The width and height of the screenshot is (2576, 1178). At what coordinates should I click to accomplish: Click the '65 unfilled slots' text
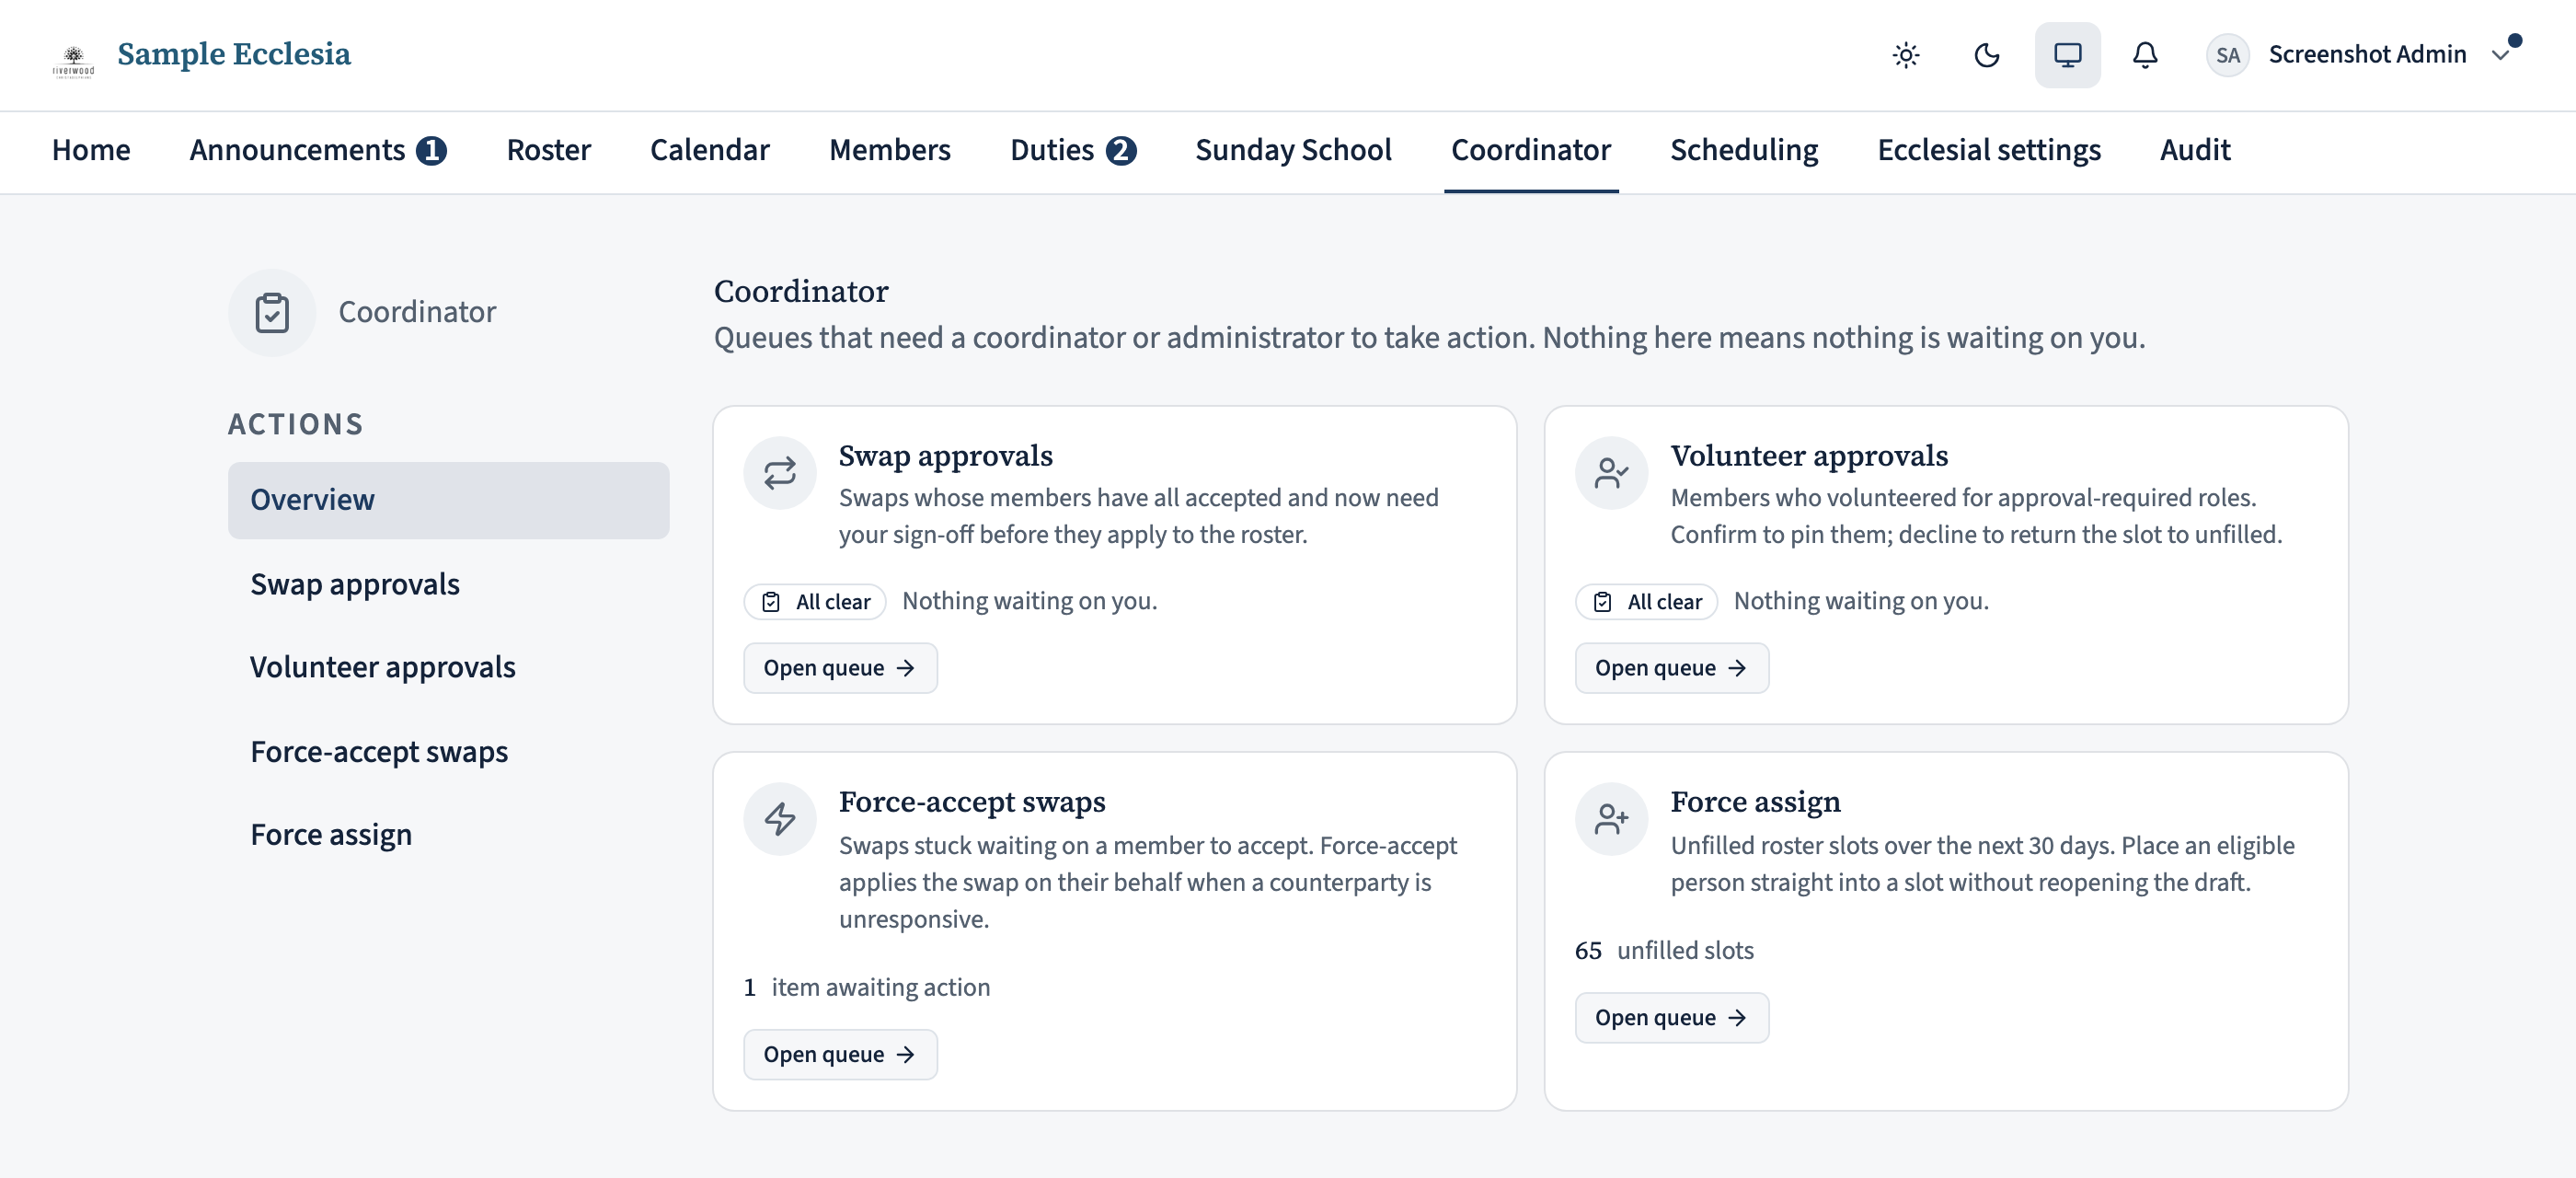(x=1664, y=950)
